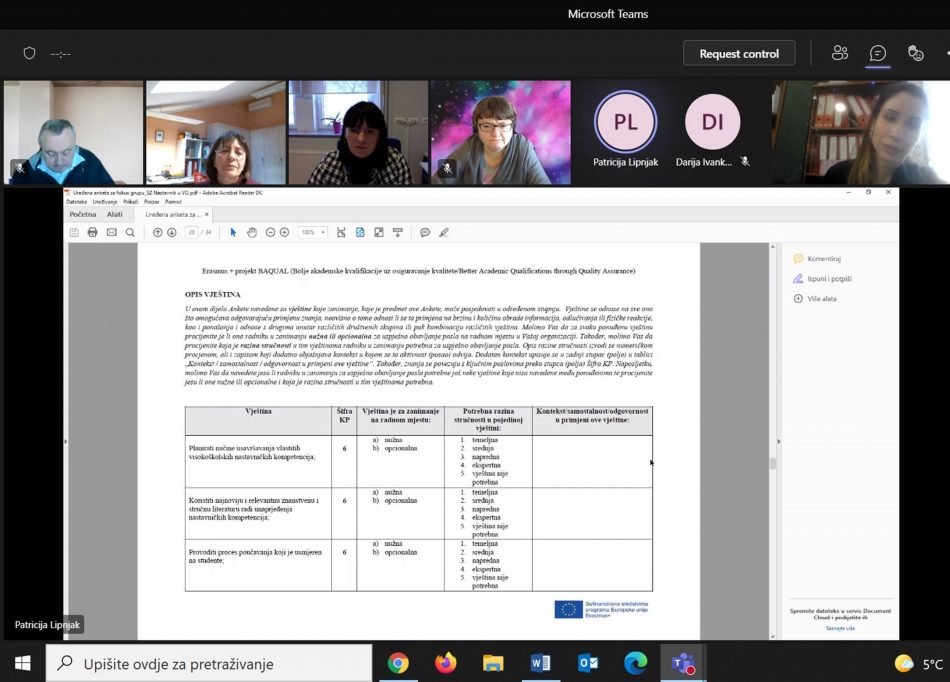Click the magnifier search icon in Acrobat
The width and height of the screenshot is (950, 682).
[130, 232]
